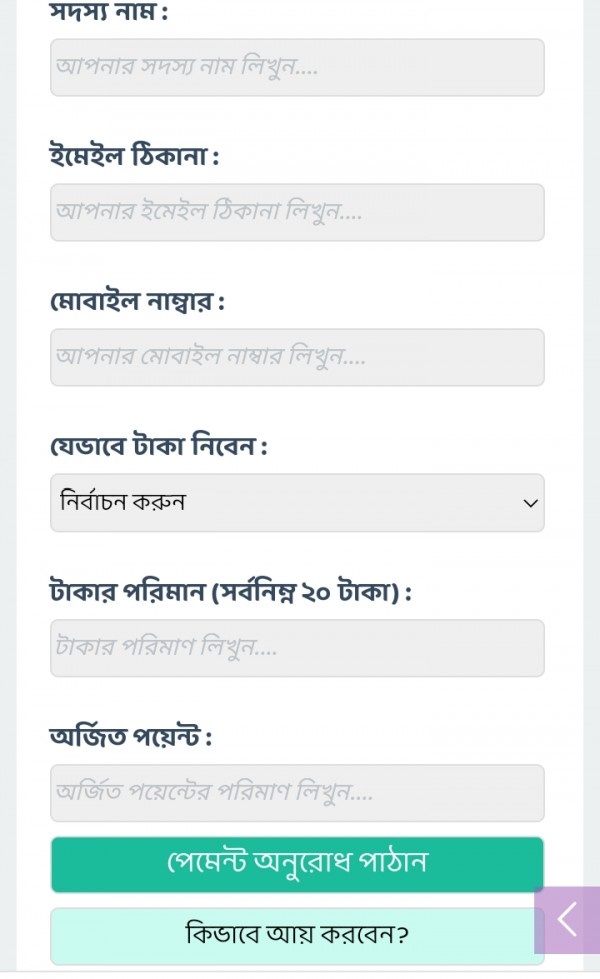Screen dimensions: 600x979
Task: Focus the অর্জিত পয়েন্ট input box
Action: point(297,793)
